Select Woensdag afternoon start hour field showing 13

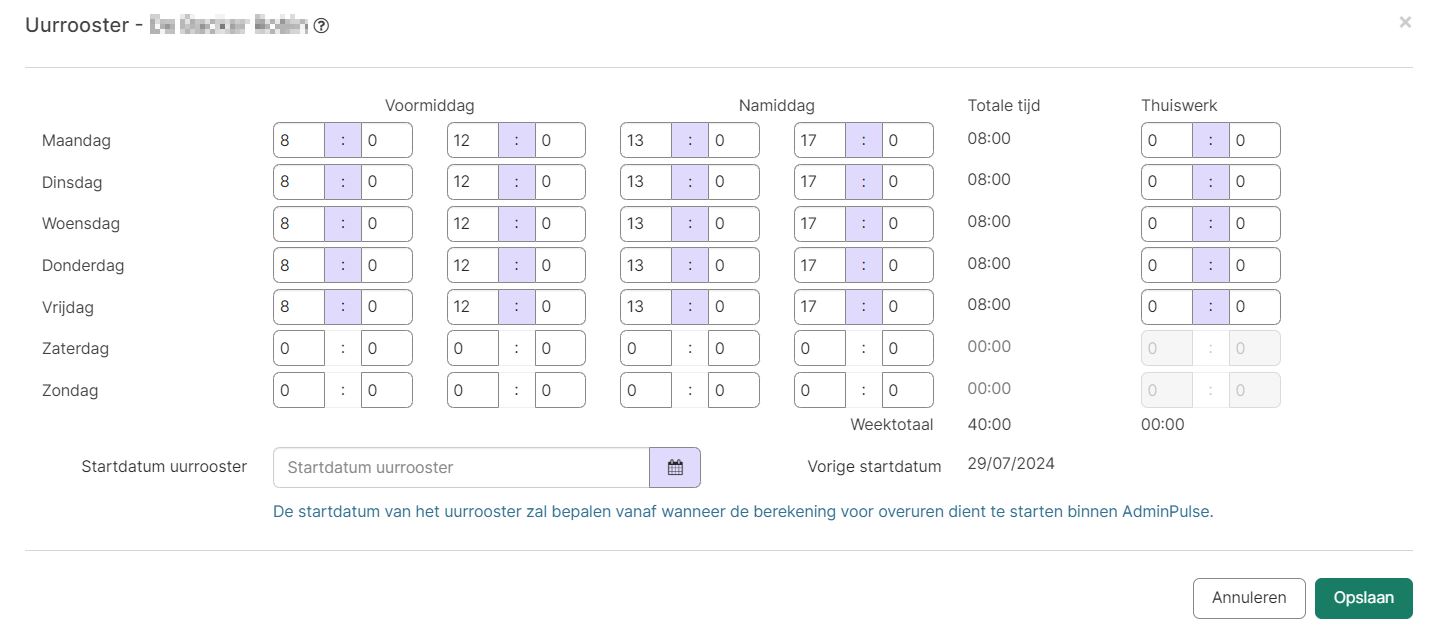(646, 224)
